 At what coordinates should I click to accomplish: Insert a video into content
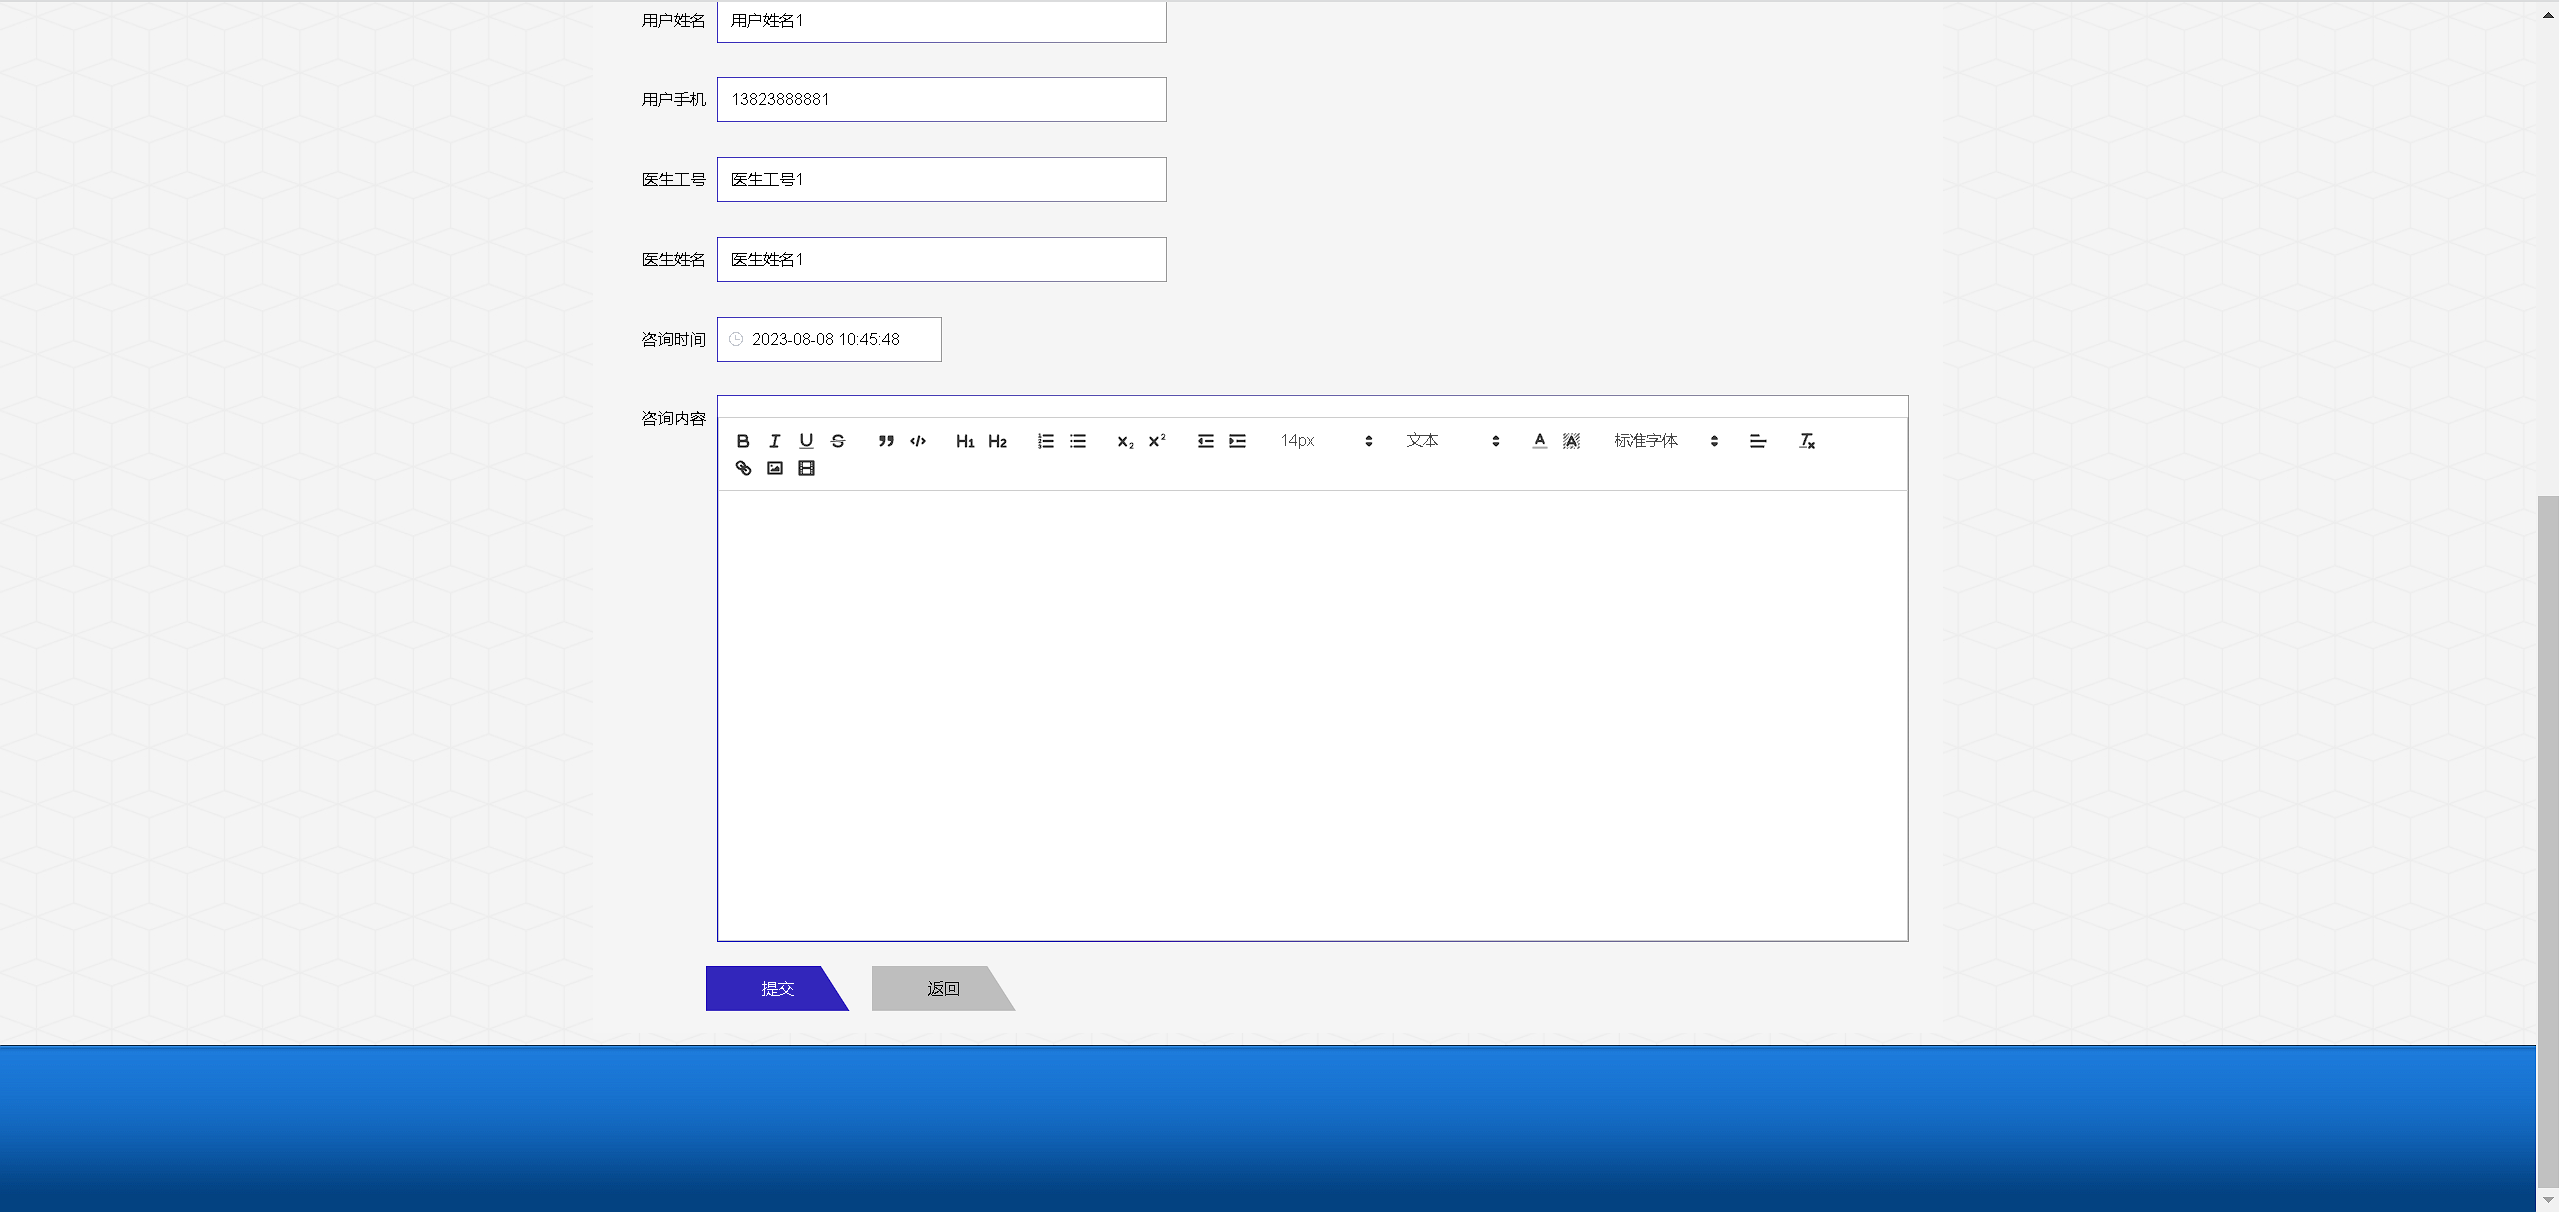[807, 468]
